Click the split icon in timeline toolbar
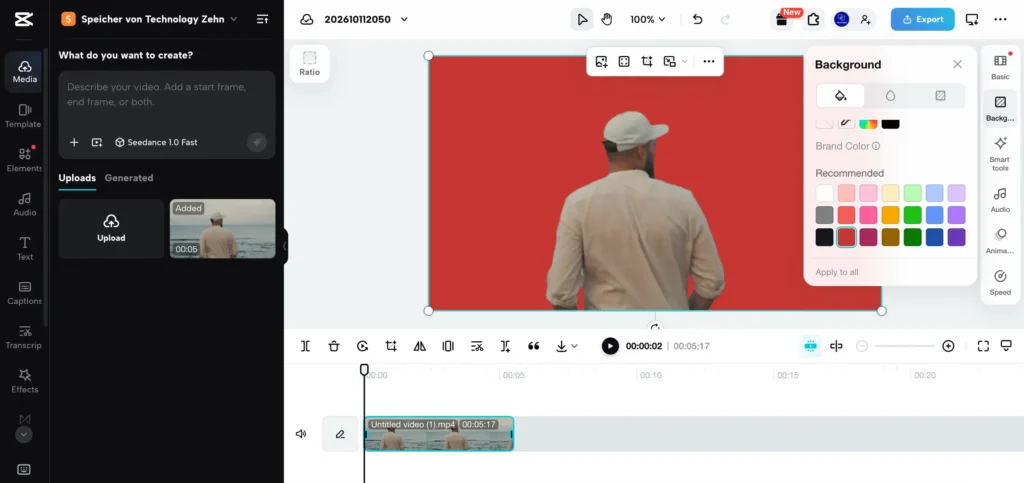The image size is (1024, 483). [x=306, y=346]
